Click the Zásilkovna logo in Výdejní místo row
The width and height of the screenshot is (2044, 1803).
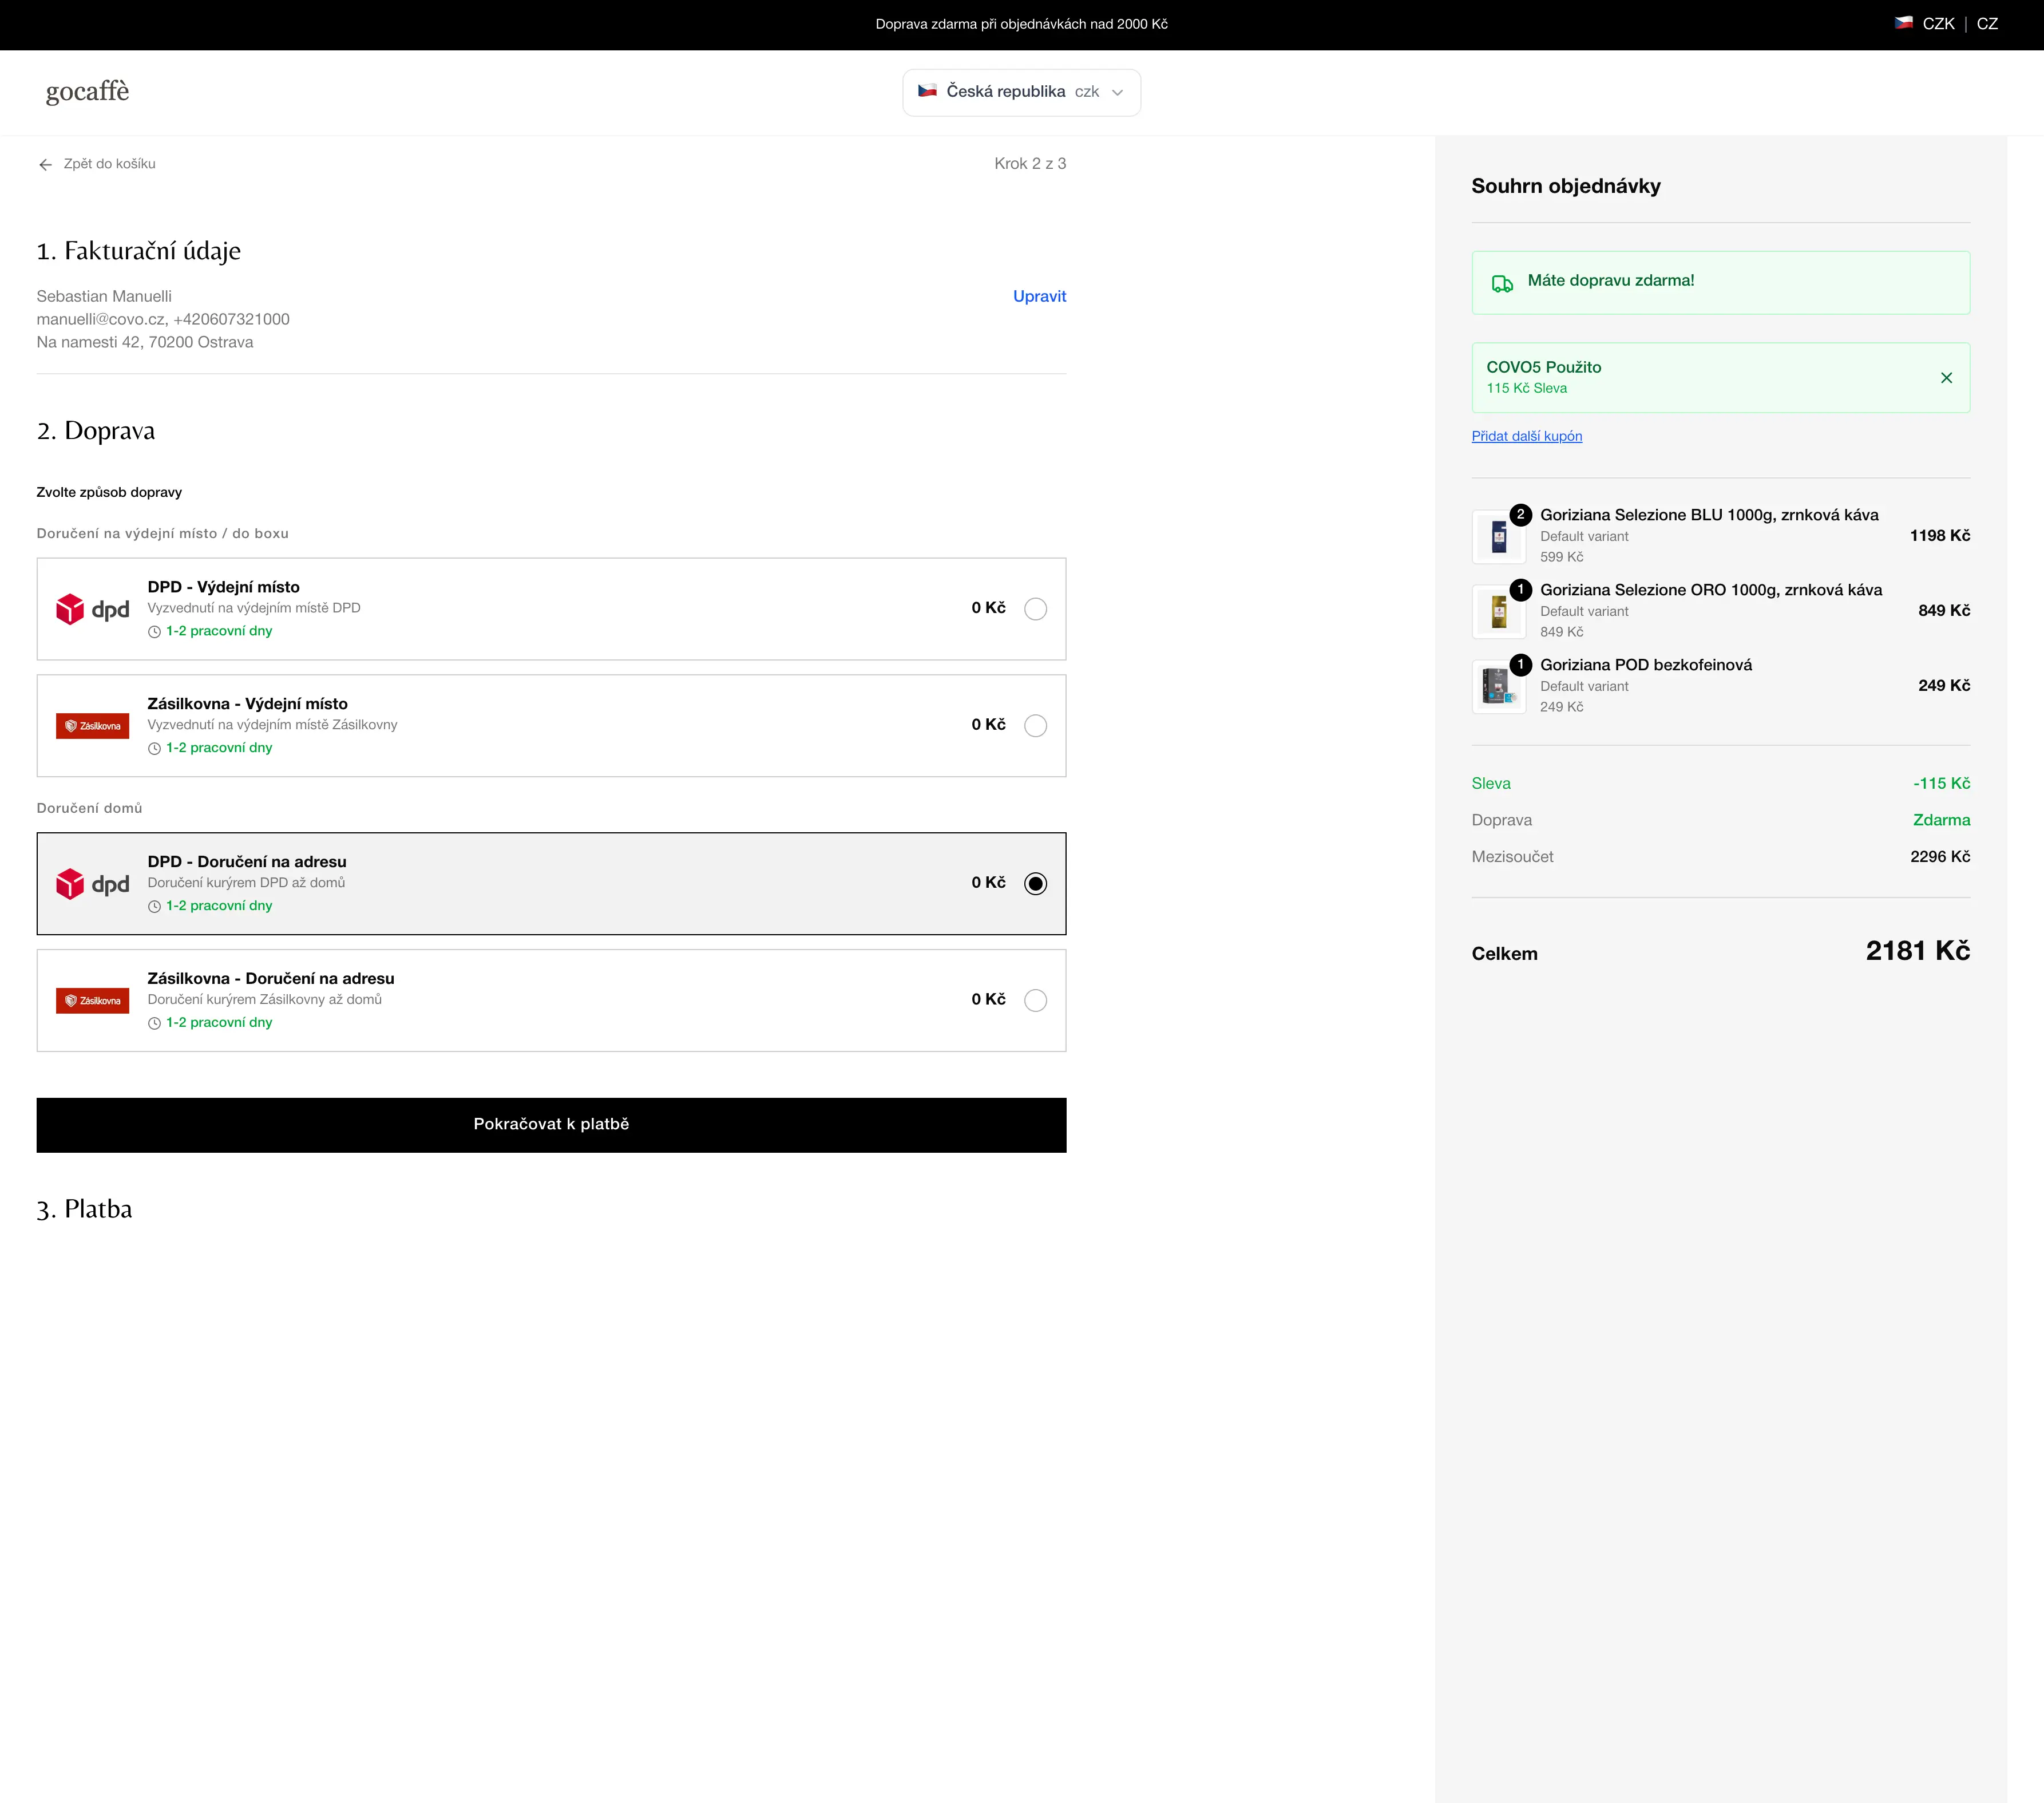click(x=93, y=725)
